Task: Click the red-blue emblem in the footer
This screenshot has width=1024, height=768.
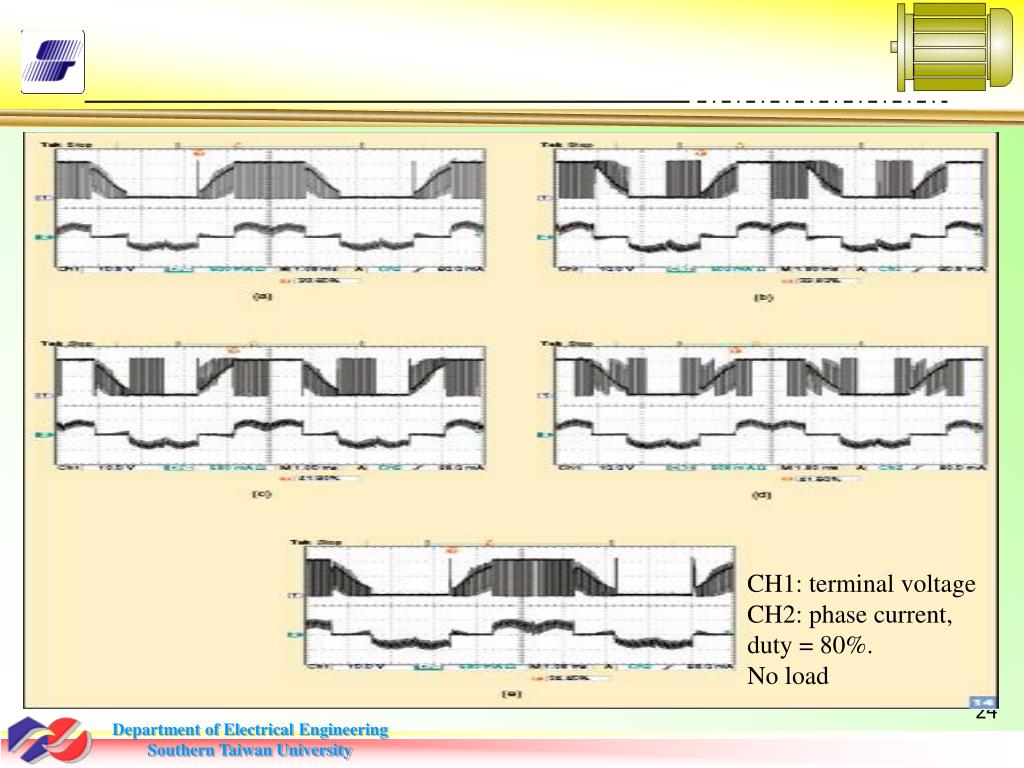Action: pos(49,740)
